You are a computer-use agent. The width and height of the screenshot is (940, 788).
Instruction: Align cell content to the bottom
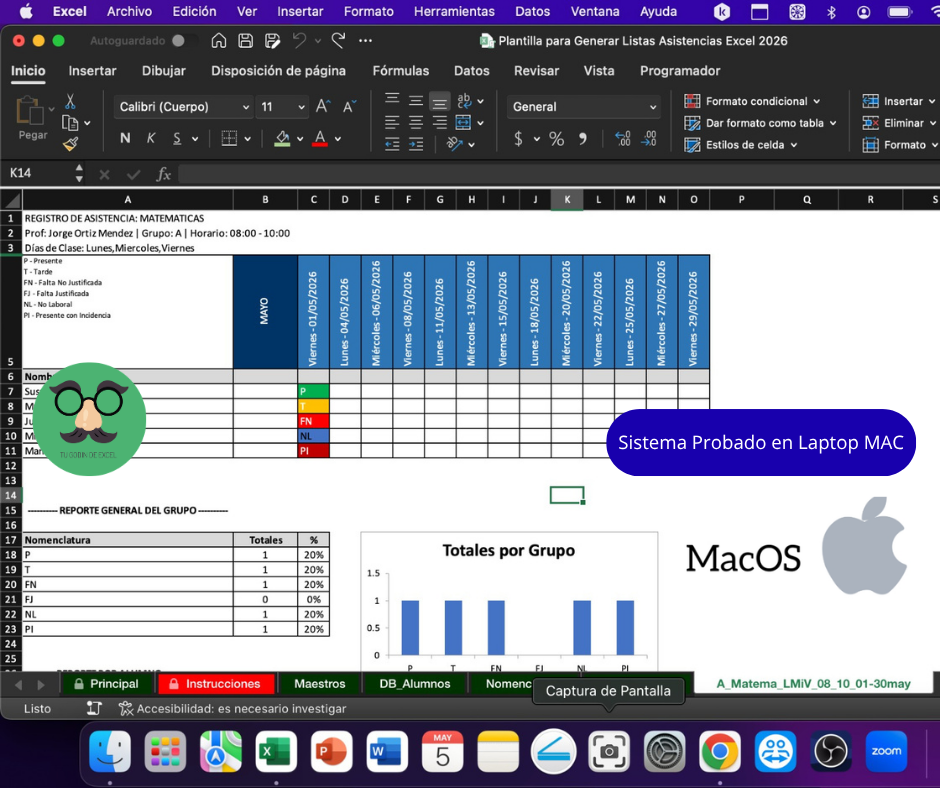point(439,102)
